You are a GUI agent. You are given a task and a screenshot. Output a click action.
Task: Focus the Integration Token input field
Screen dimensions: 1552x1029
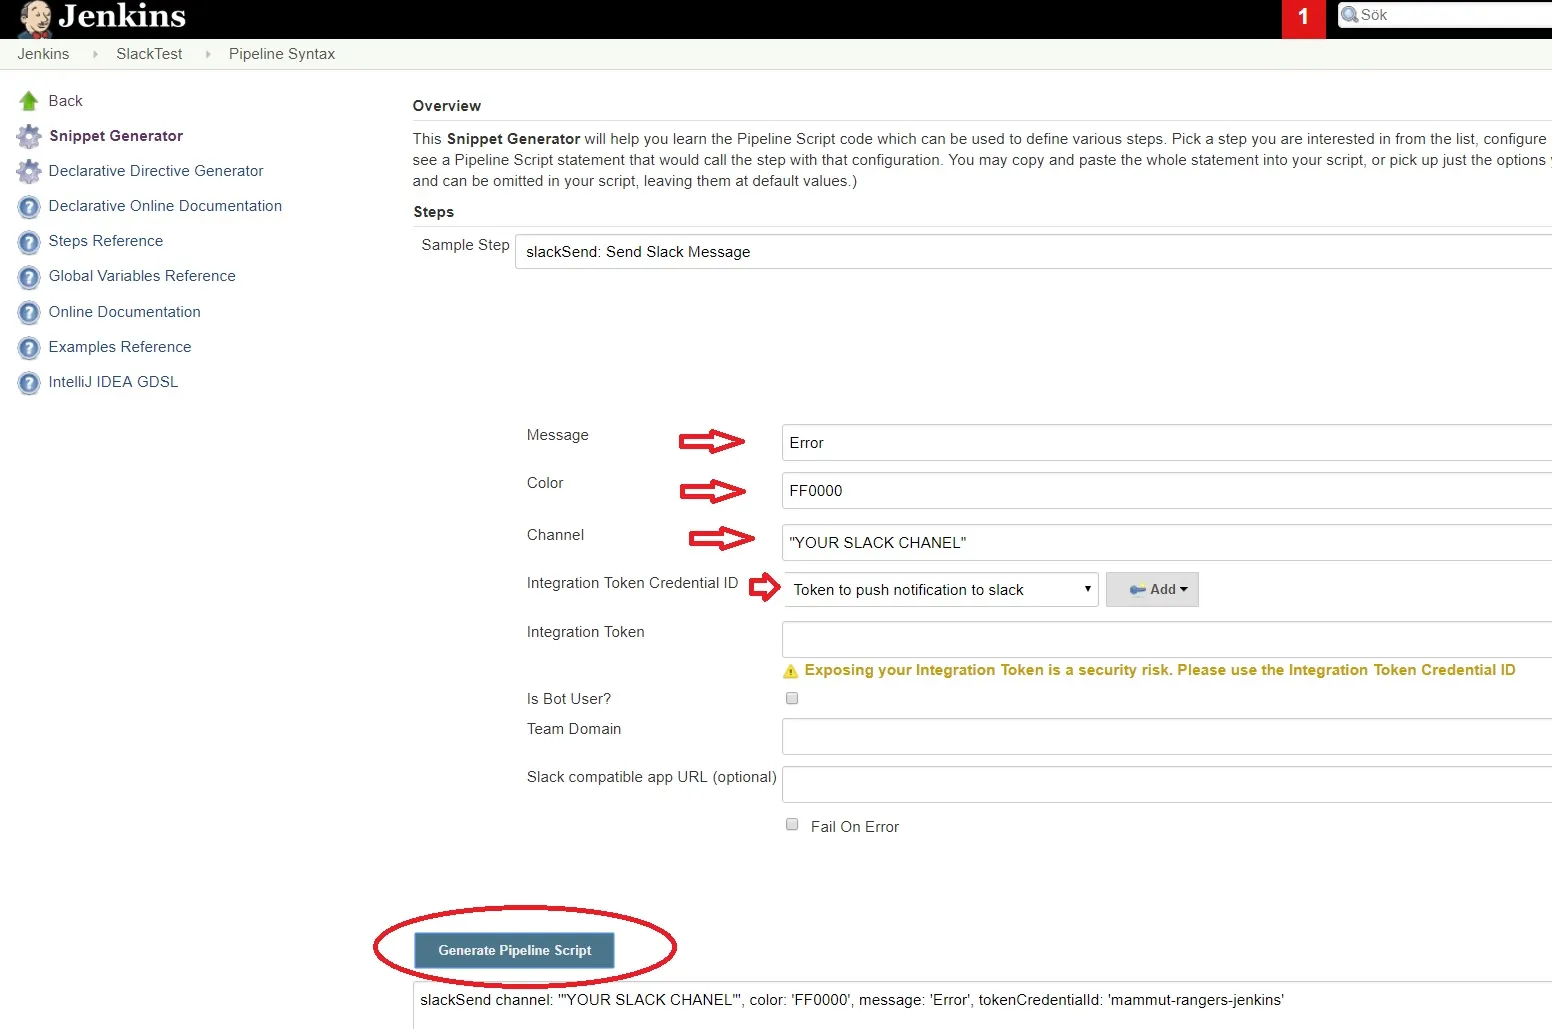1167,640
